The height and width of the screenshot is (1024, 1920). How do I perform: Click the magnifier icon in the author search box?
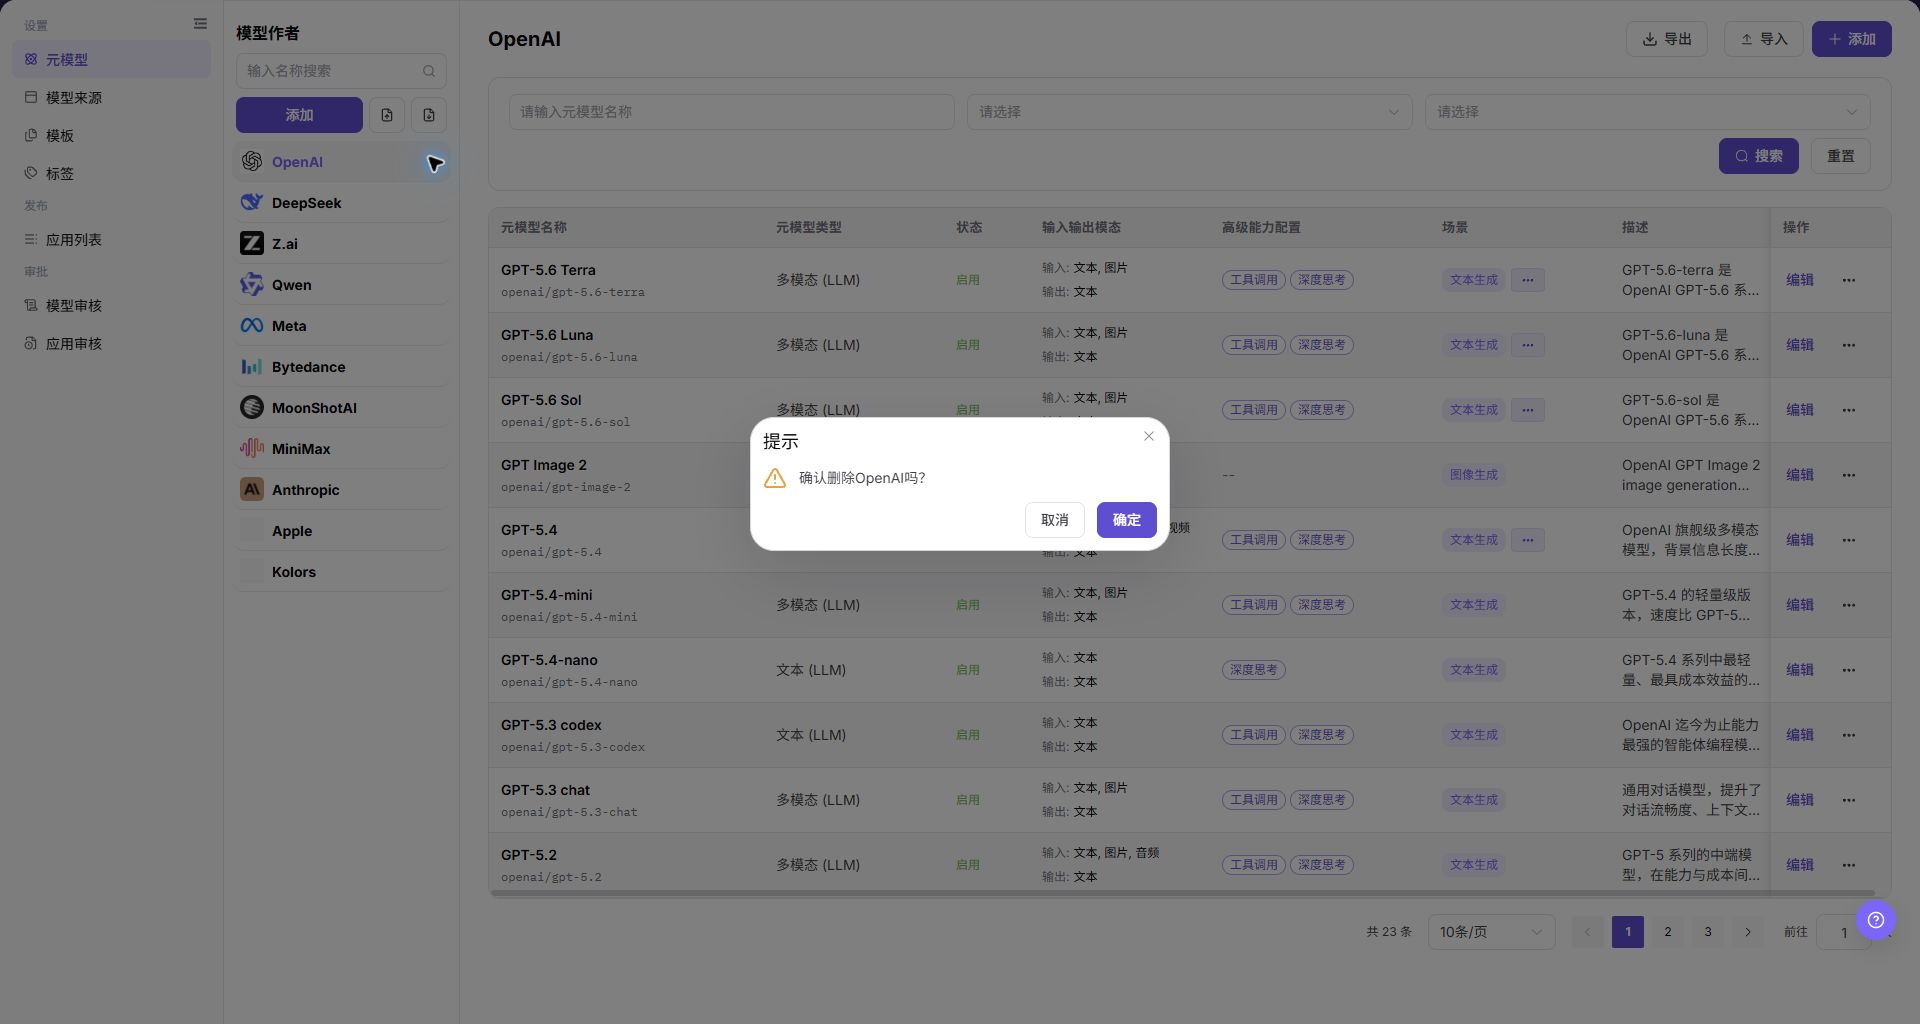tap(429, 71)
